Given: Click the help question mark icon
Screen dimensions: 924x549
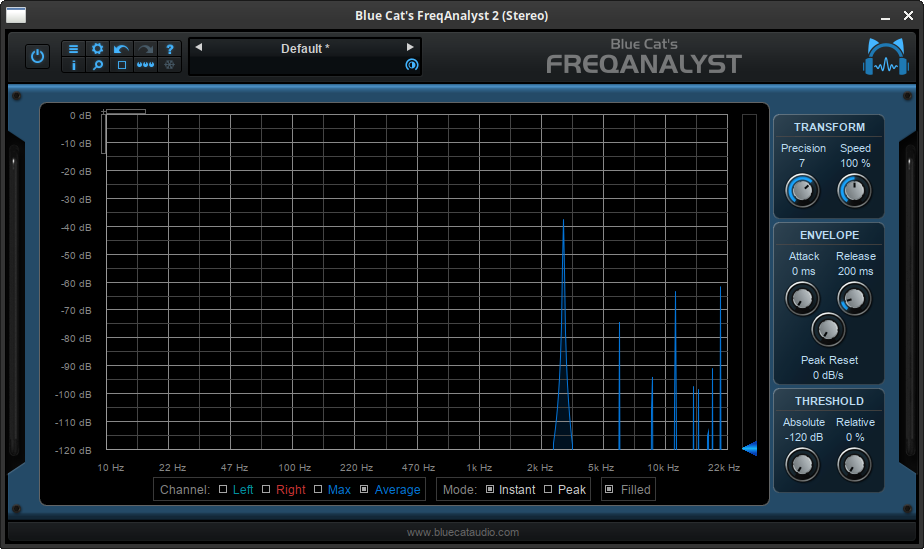Looking at the screenshot, I should coord(170,49).
